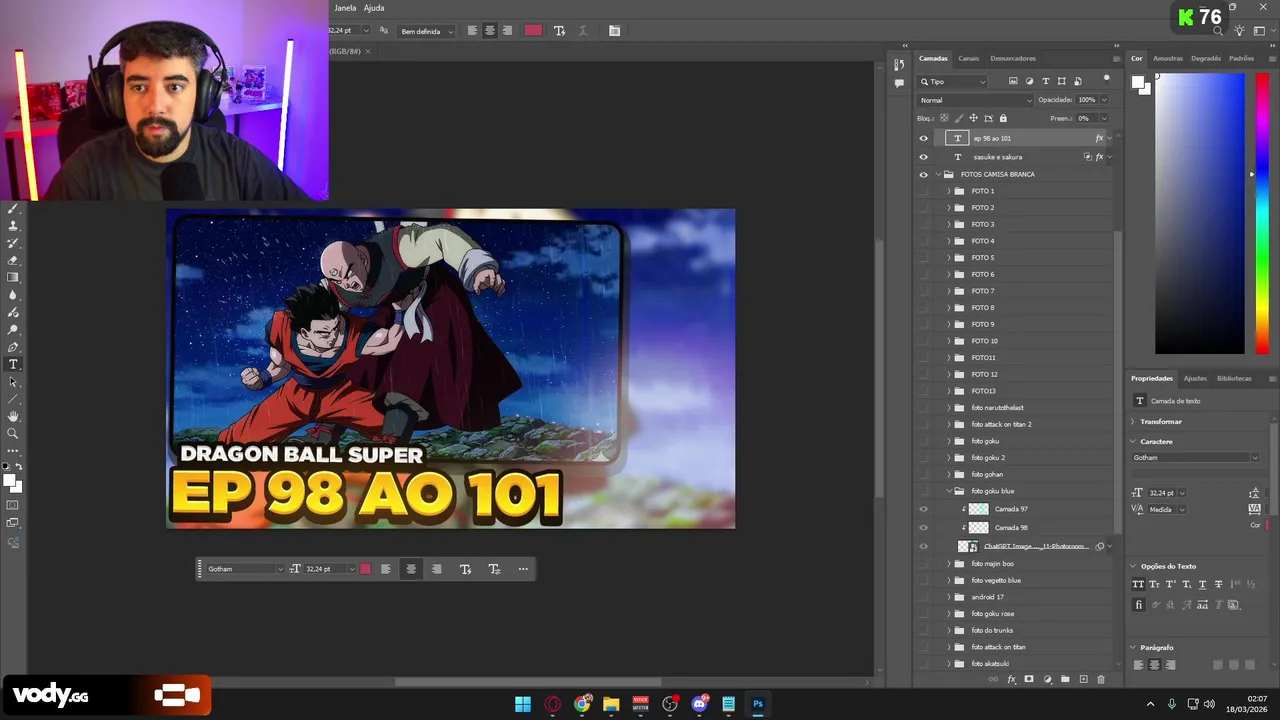
Task: Filter layers by adjustment layer icon
Action: [x=1029, y=81]
